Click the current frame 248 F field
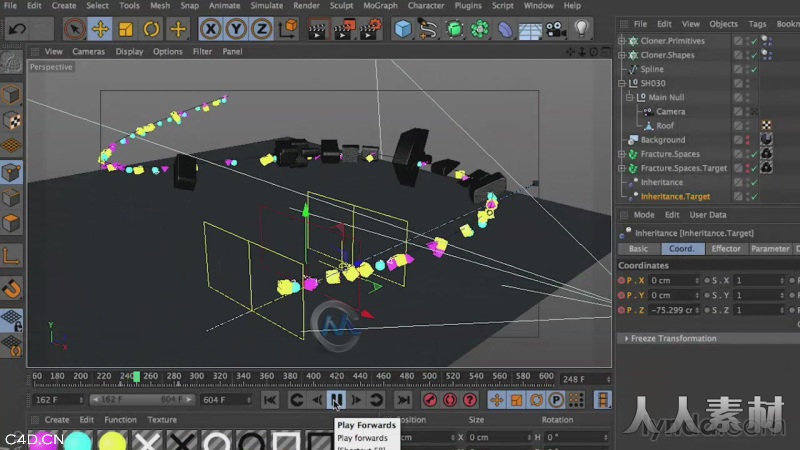Image resolution: width=800 pixels, height=450 pixels. tap(585, 380)
